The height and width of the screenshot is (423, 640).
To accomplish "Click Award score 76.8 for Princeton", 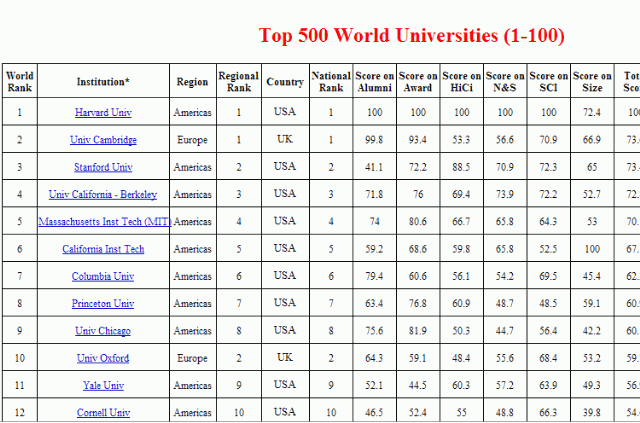I will [x=418, y=304].
